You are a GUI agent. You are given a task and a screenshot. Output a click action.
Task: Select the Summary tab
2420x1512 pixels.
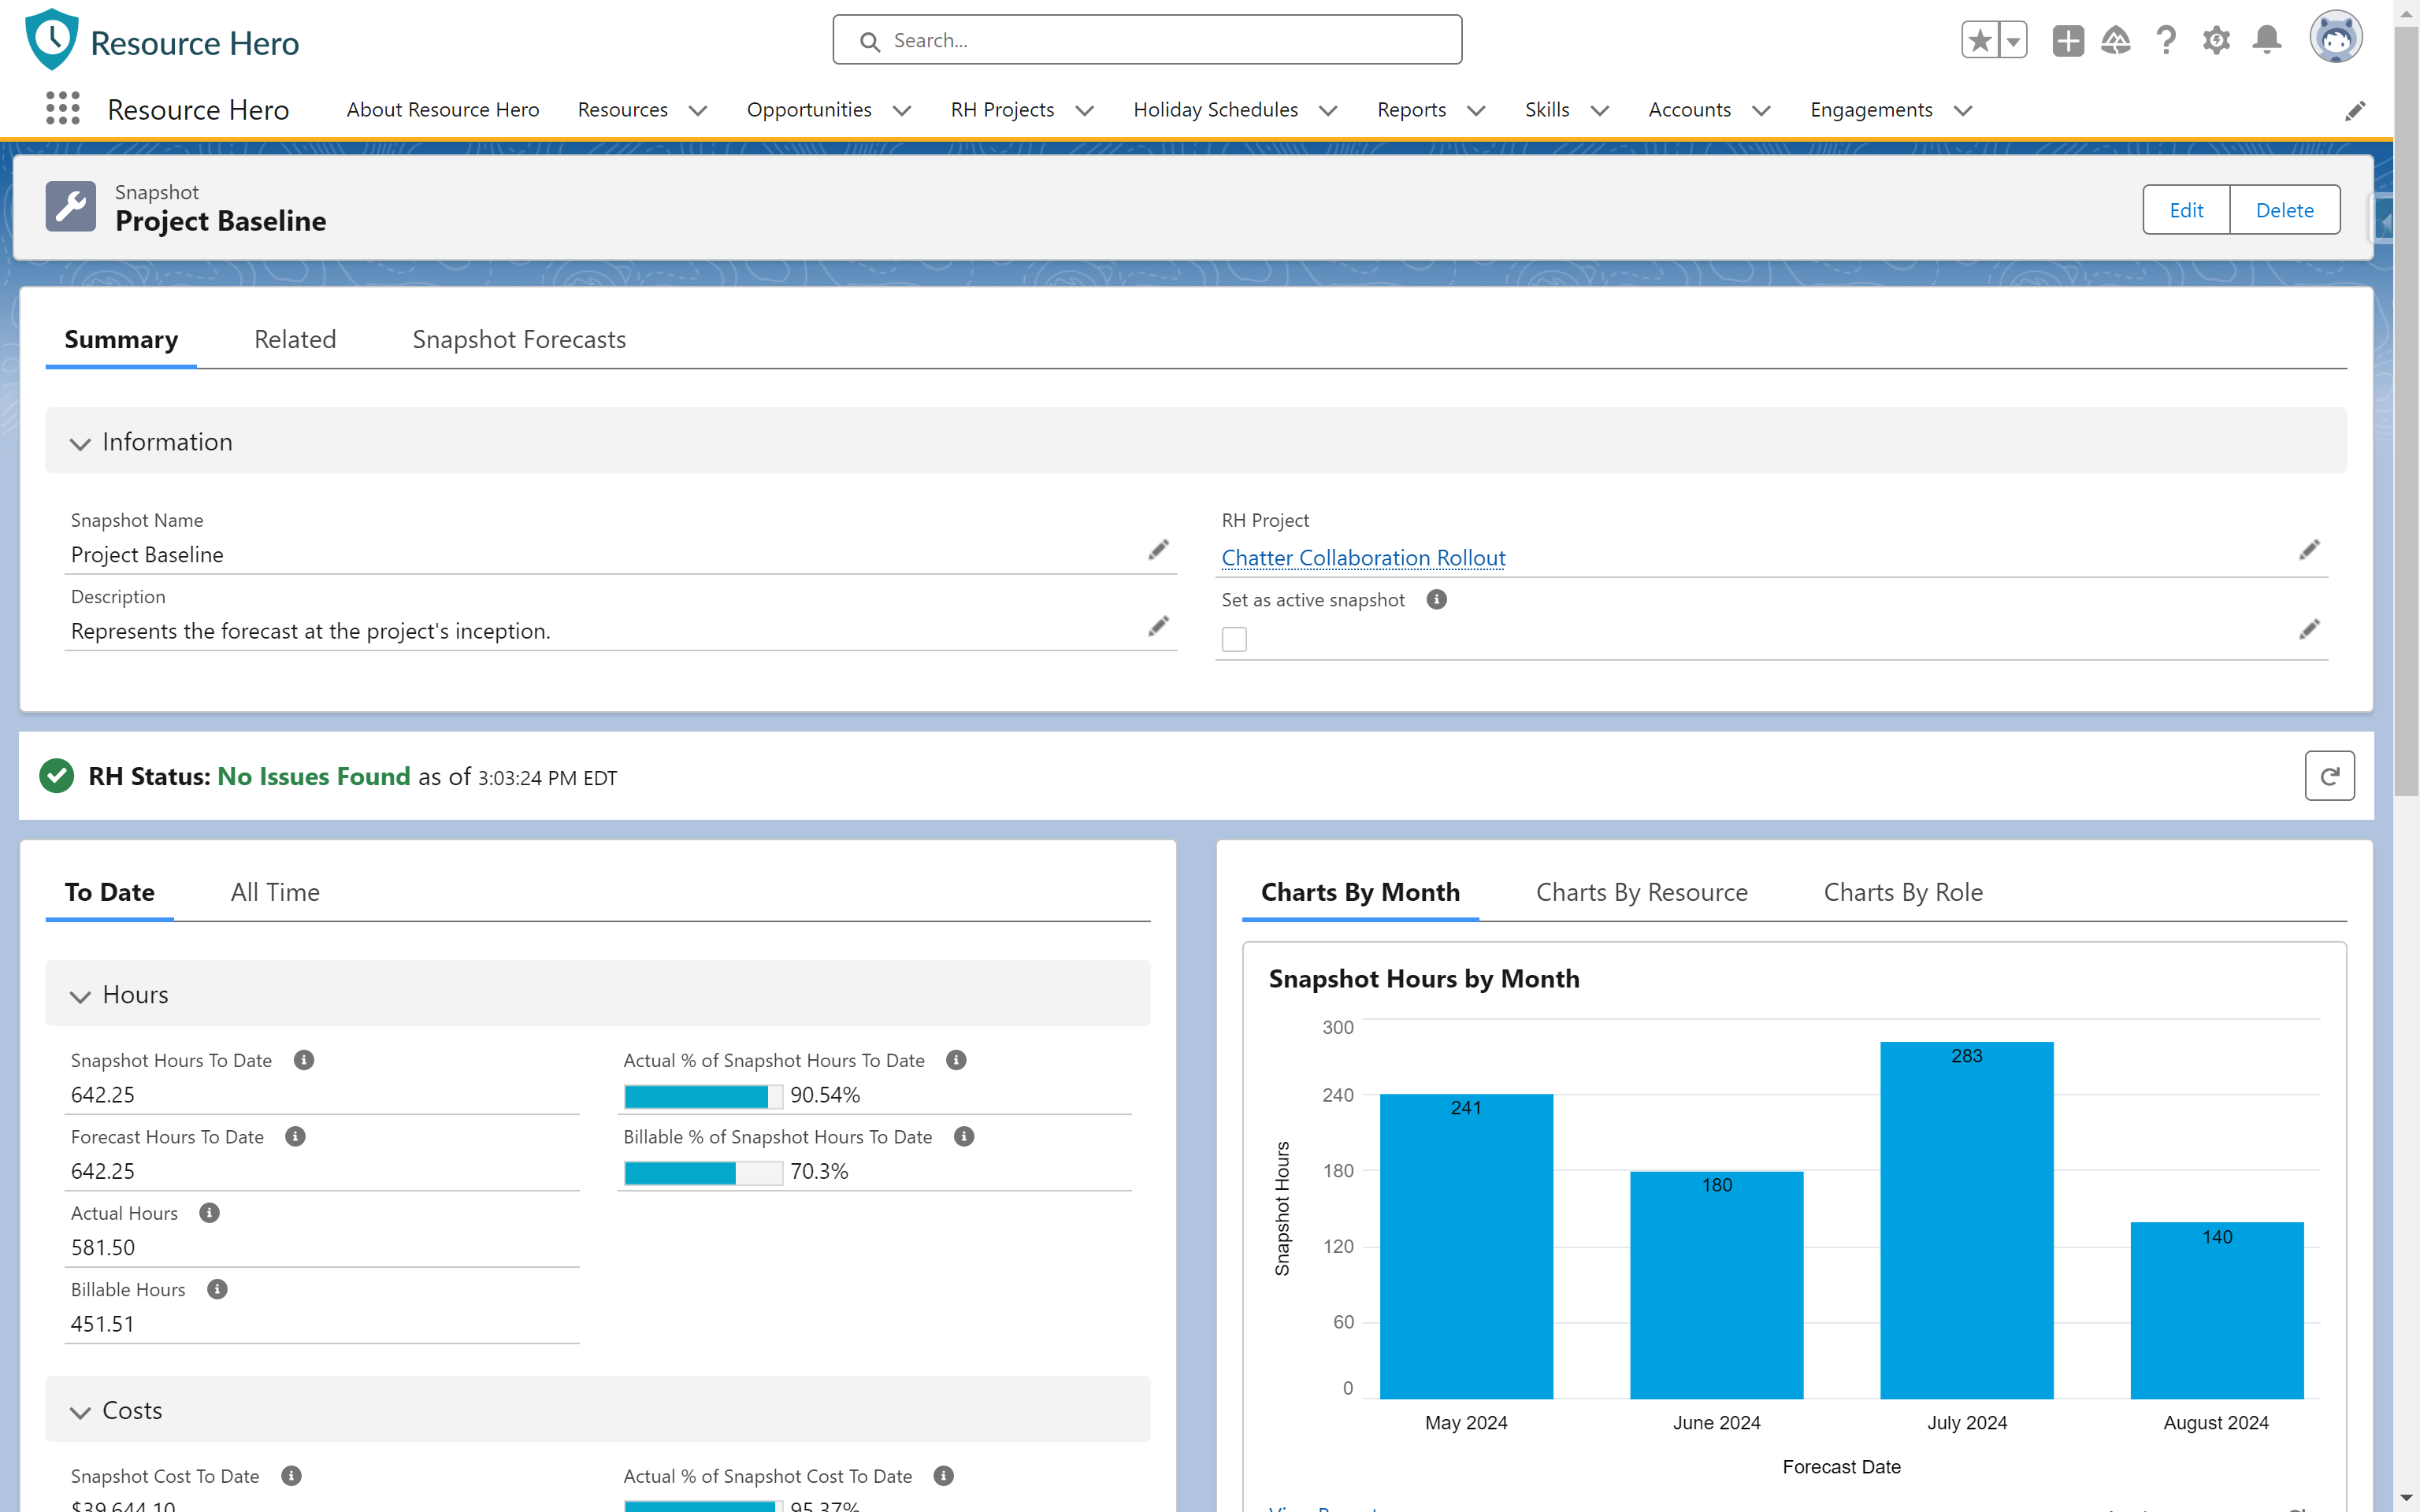[x=121, y=340]
